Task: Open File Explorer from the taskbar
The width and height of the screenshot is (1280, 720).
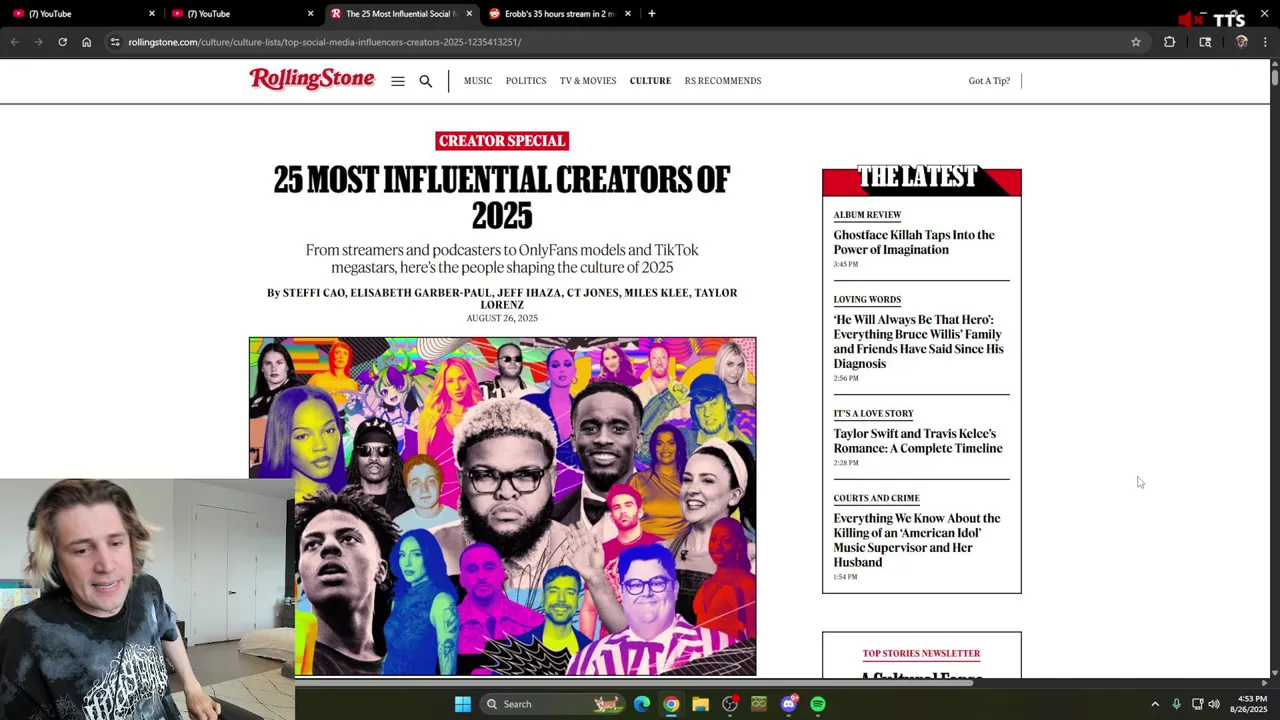Action: click(700, 704)
